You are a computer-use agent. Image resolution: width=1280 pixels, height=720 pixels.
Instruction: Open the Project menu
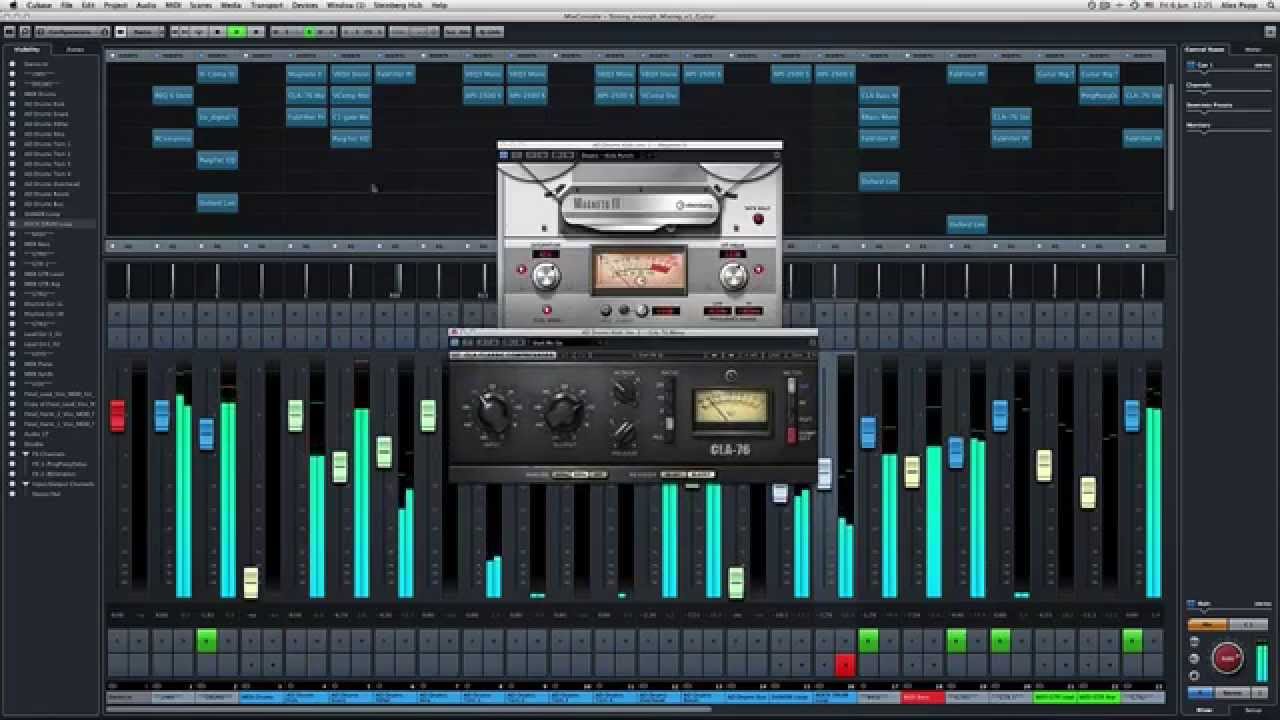[115, 5]
